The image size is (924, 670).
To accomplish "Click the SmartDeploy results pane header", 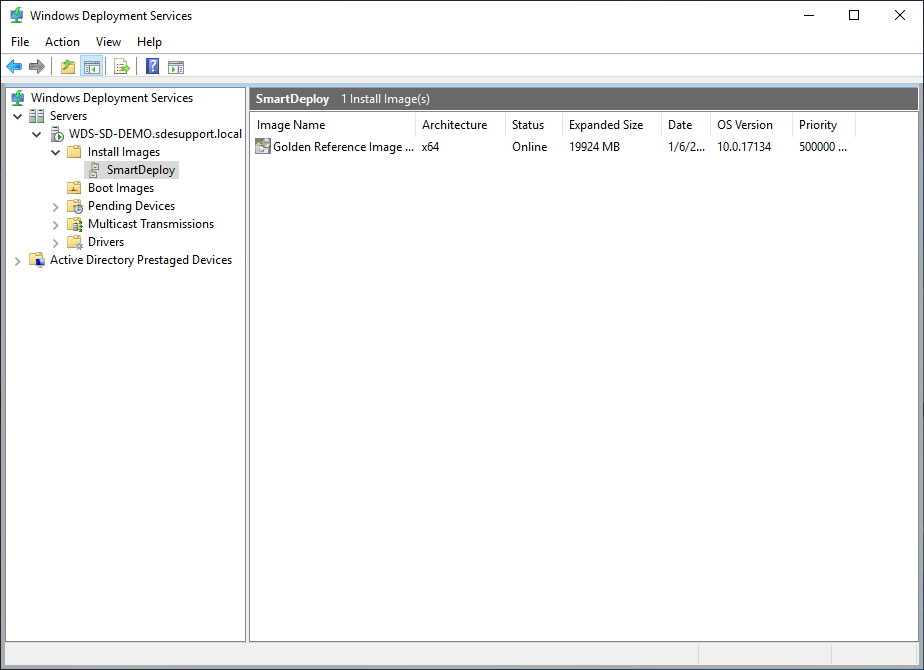I will click(x=583, y=99).
